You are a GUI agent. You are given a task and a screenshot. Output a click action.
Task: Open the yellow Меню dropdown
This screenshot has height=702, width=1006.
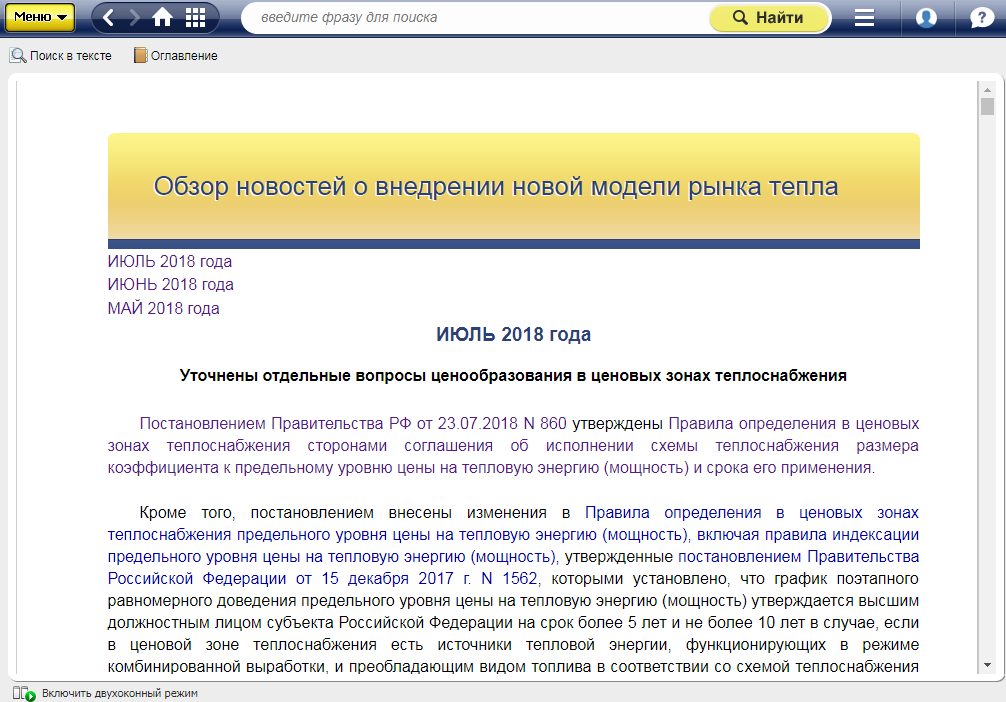point(39,17)
